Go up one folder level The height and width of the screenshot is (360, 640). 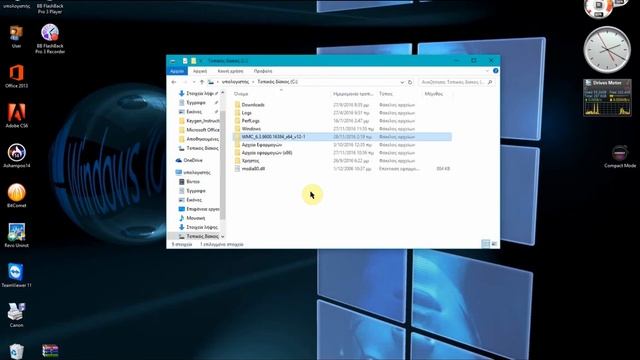[x=202, y=82]
